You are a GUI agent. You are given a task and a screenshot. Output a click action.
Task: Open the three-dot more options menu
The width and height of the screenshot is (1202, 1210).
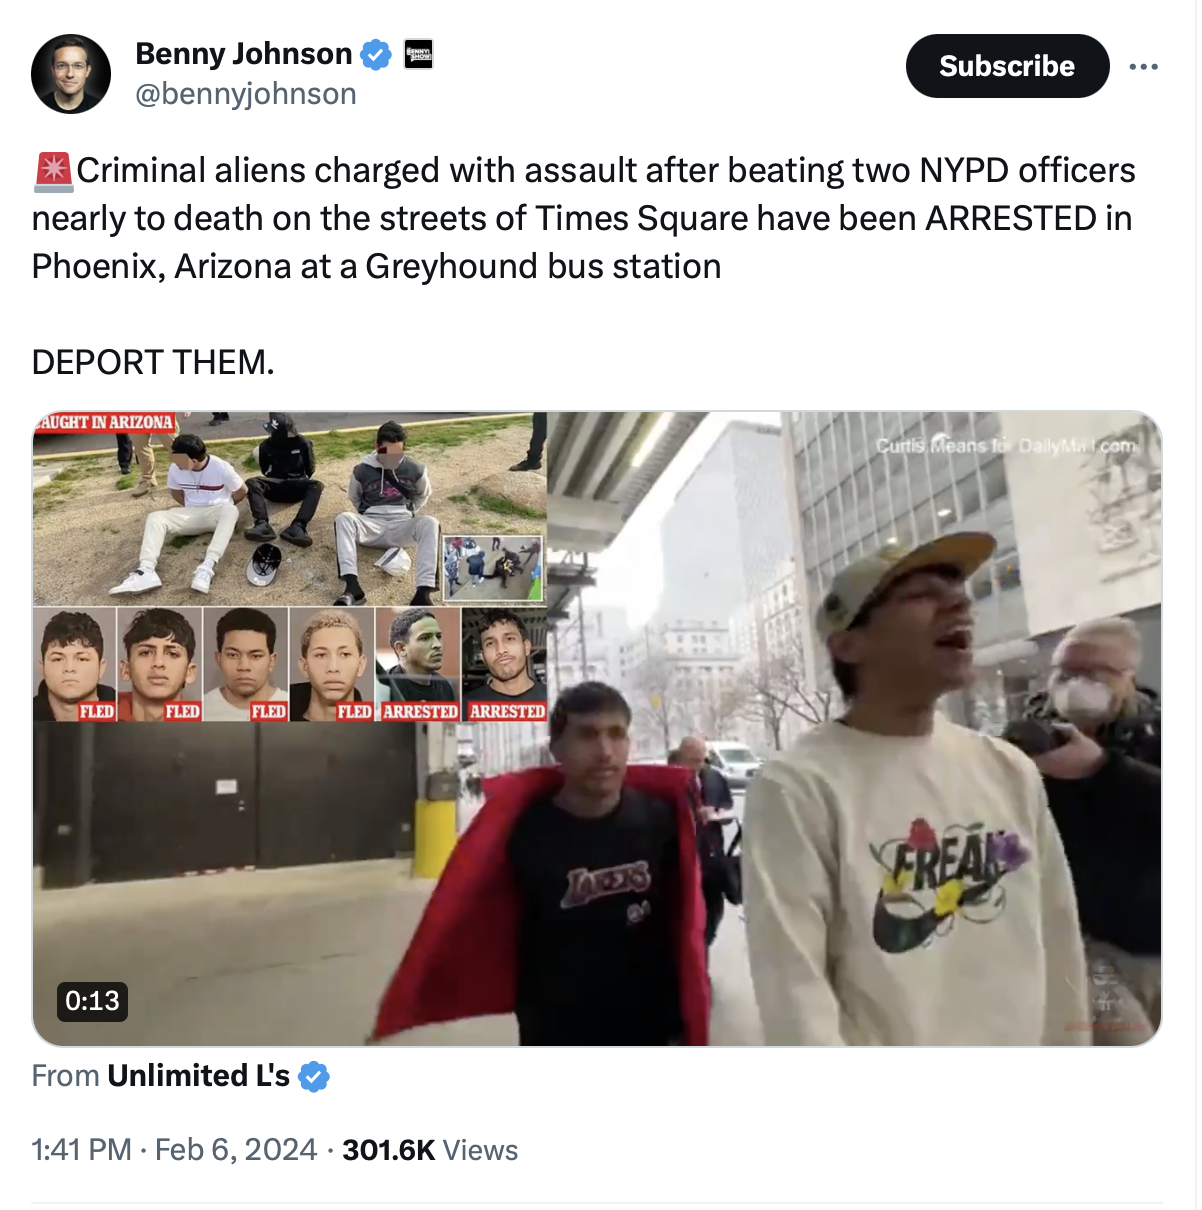[1143, 66]
